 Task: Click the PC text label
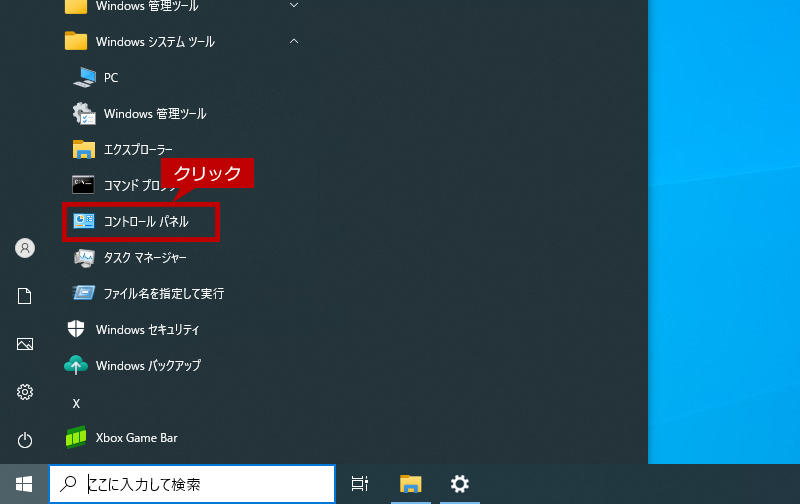(x=111, y=78)
